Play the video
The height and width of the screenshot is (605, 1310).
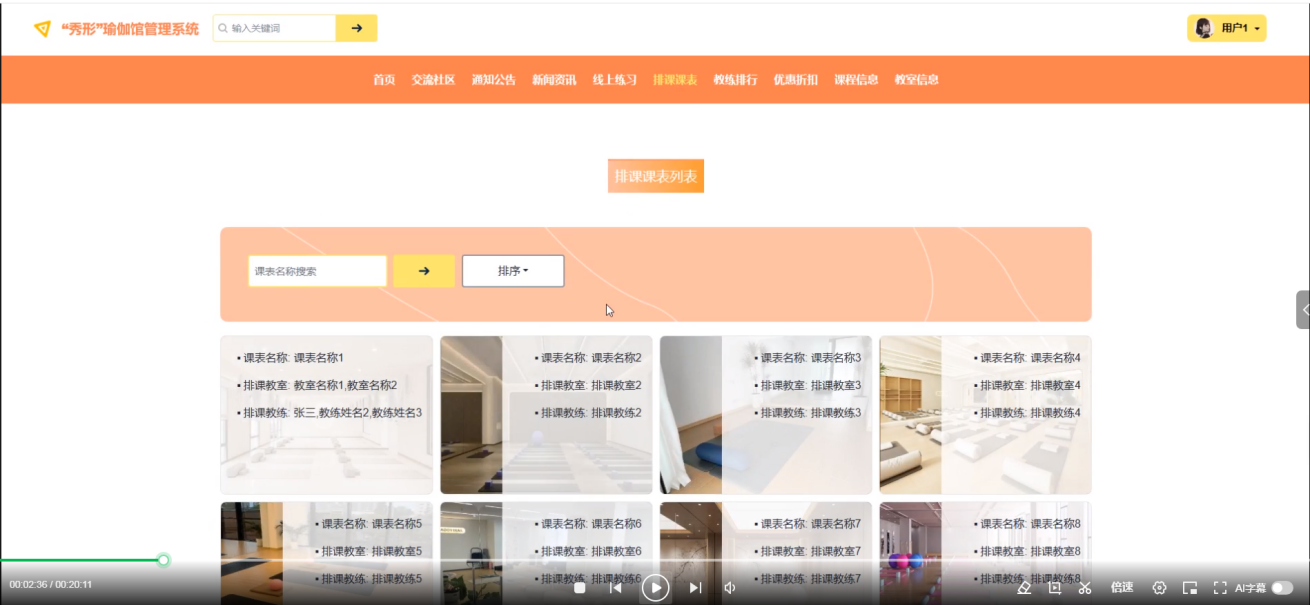coord(655,588)
